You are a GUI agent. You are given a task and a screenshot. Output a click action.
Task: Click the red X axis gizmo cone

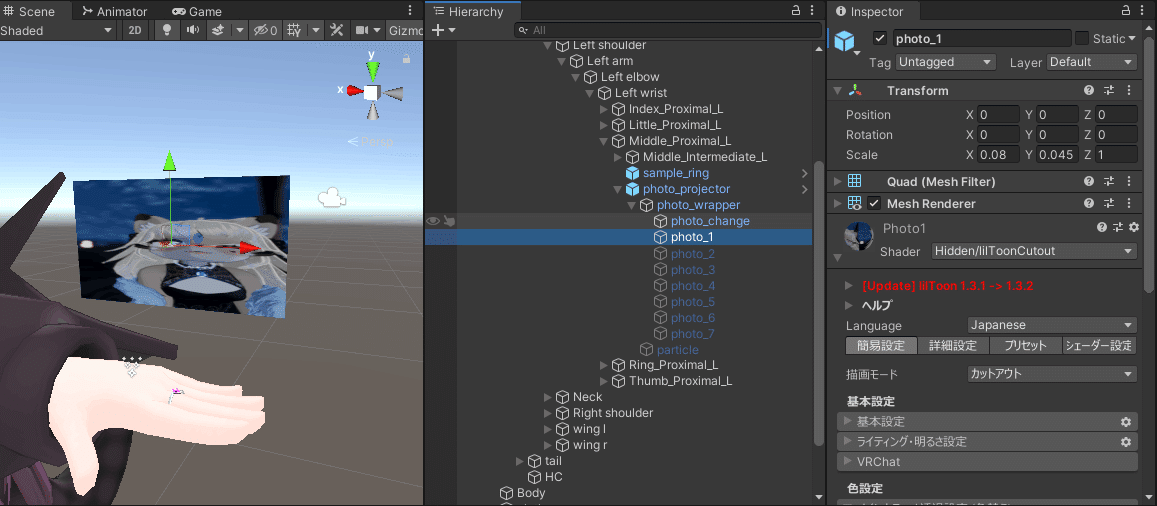(355, 91)
